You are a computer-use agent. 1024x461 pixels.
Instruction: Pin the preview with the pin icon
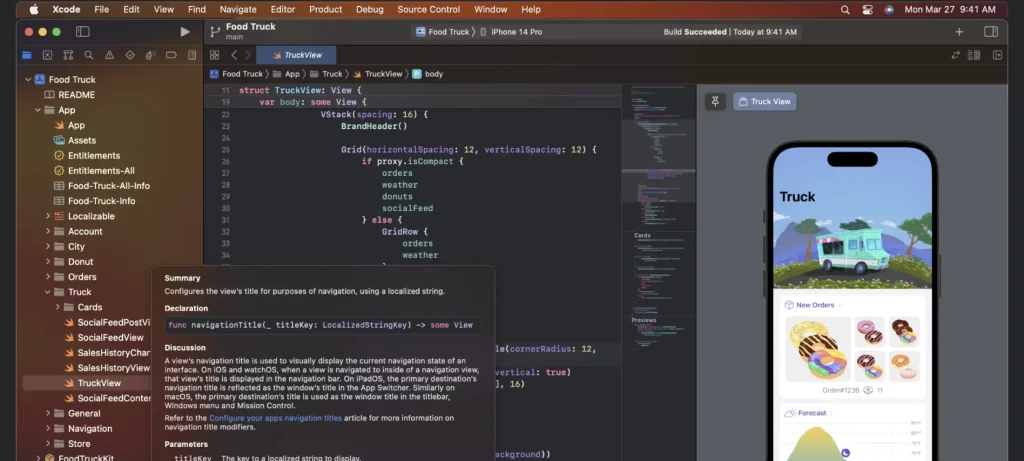tap(715, 101)
